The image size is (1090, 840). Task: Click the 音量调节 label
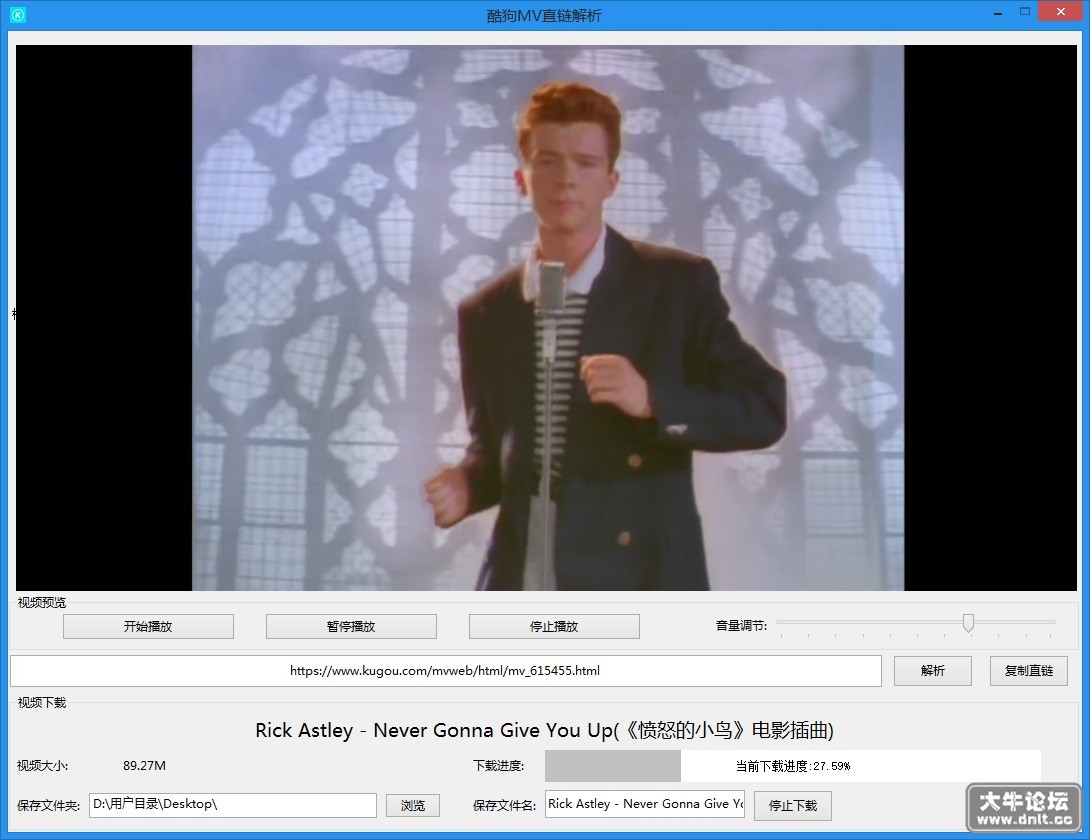[742, 626]
